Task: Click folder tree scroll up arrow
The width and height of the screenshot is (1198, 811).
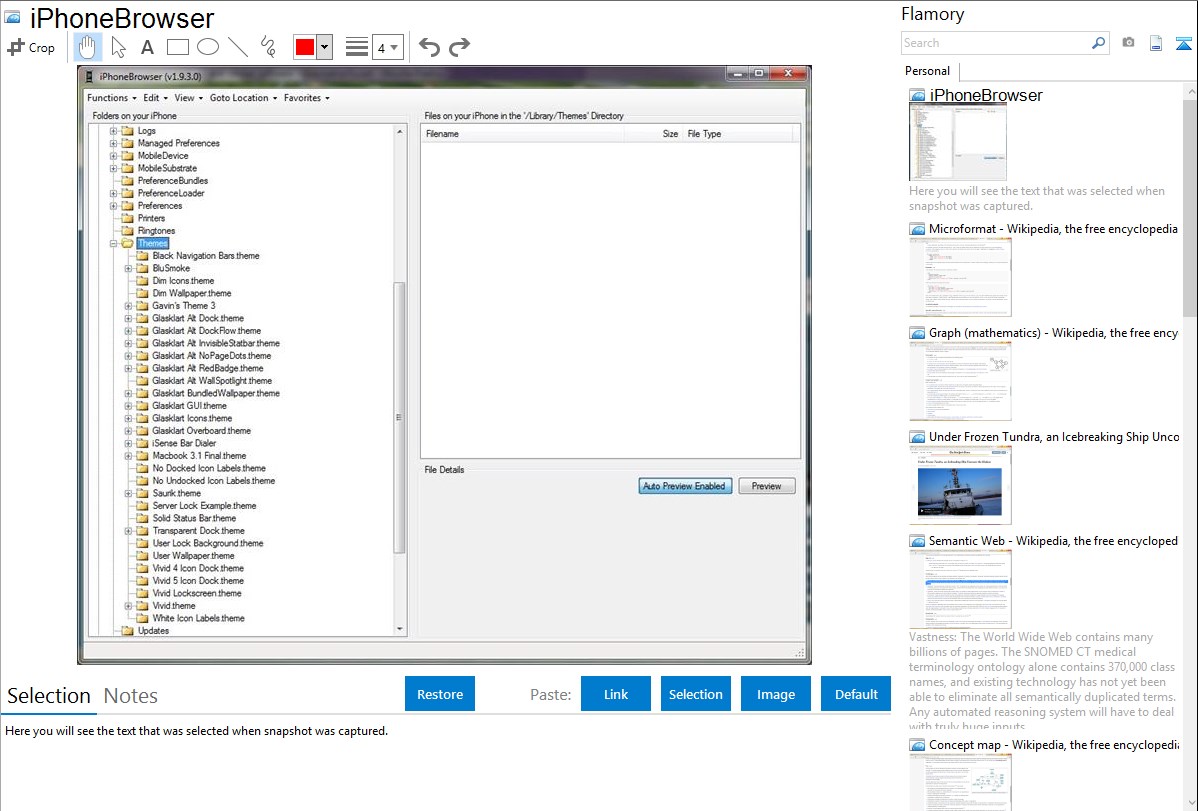Action: [400, 131]
